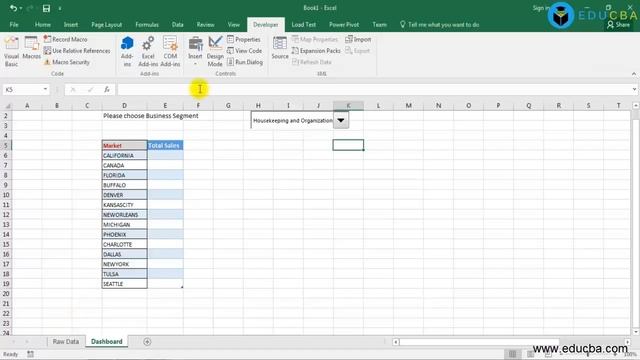The width and height of the screenshot is (640, 360).
Task: Select the Please choose Business Segment cell
Action: pyautogui.click(x=151, y=116)
